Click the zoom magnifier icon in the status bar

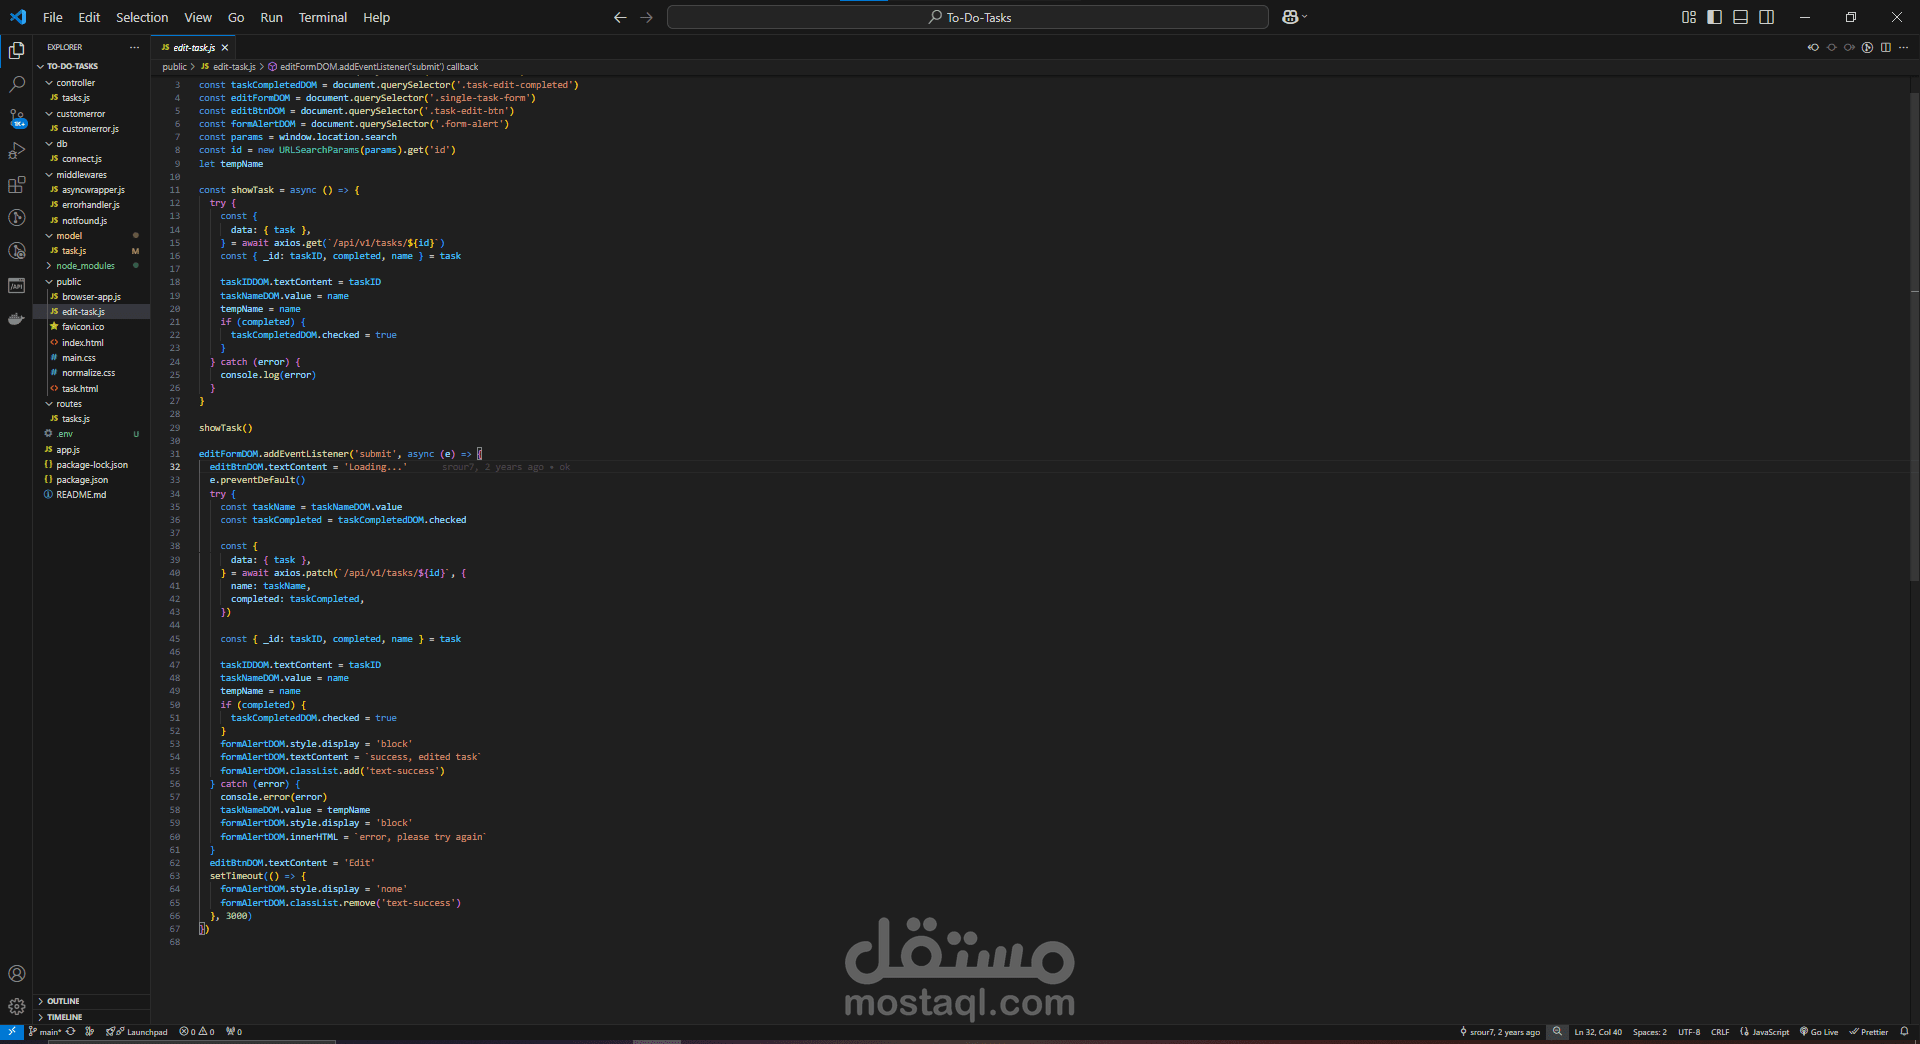[1557, 1032]
